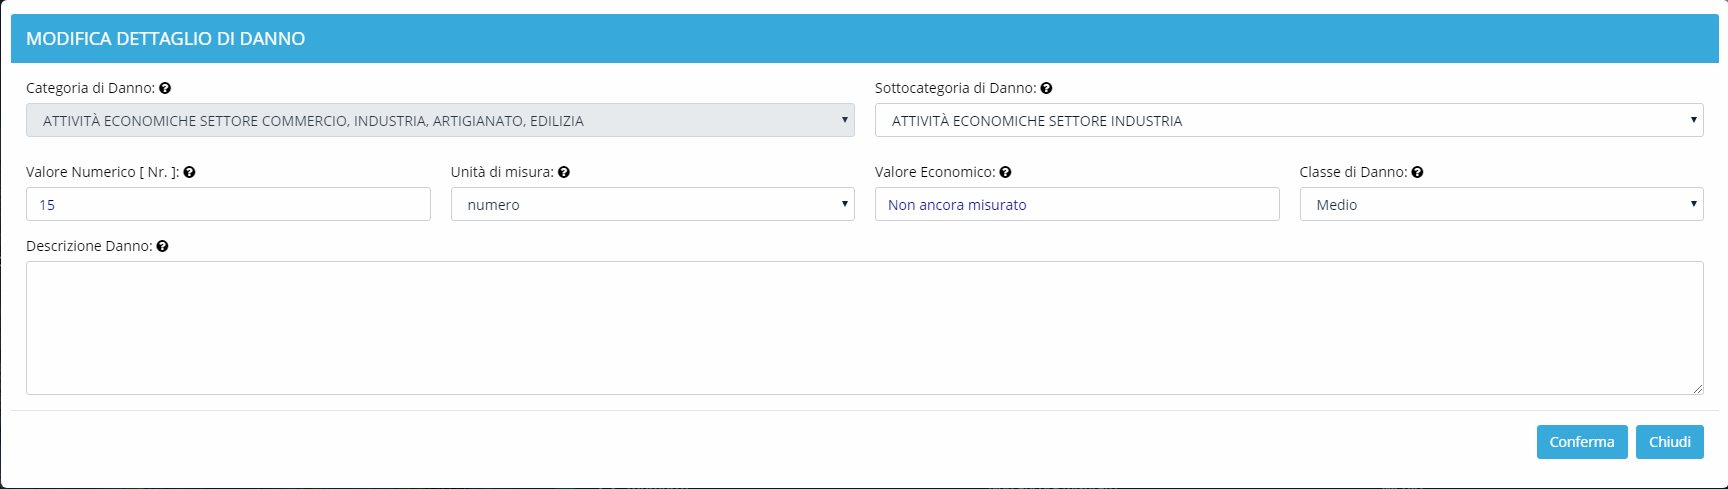The image size is (1728, 489).
Task: Show help for Valore Economico
Action: point(1005,172)
